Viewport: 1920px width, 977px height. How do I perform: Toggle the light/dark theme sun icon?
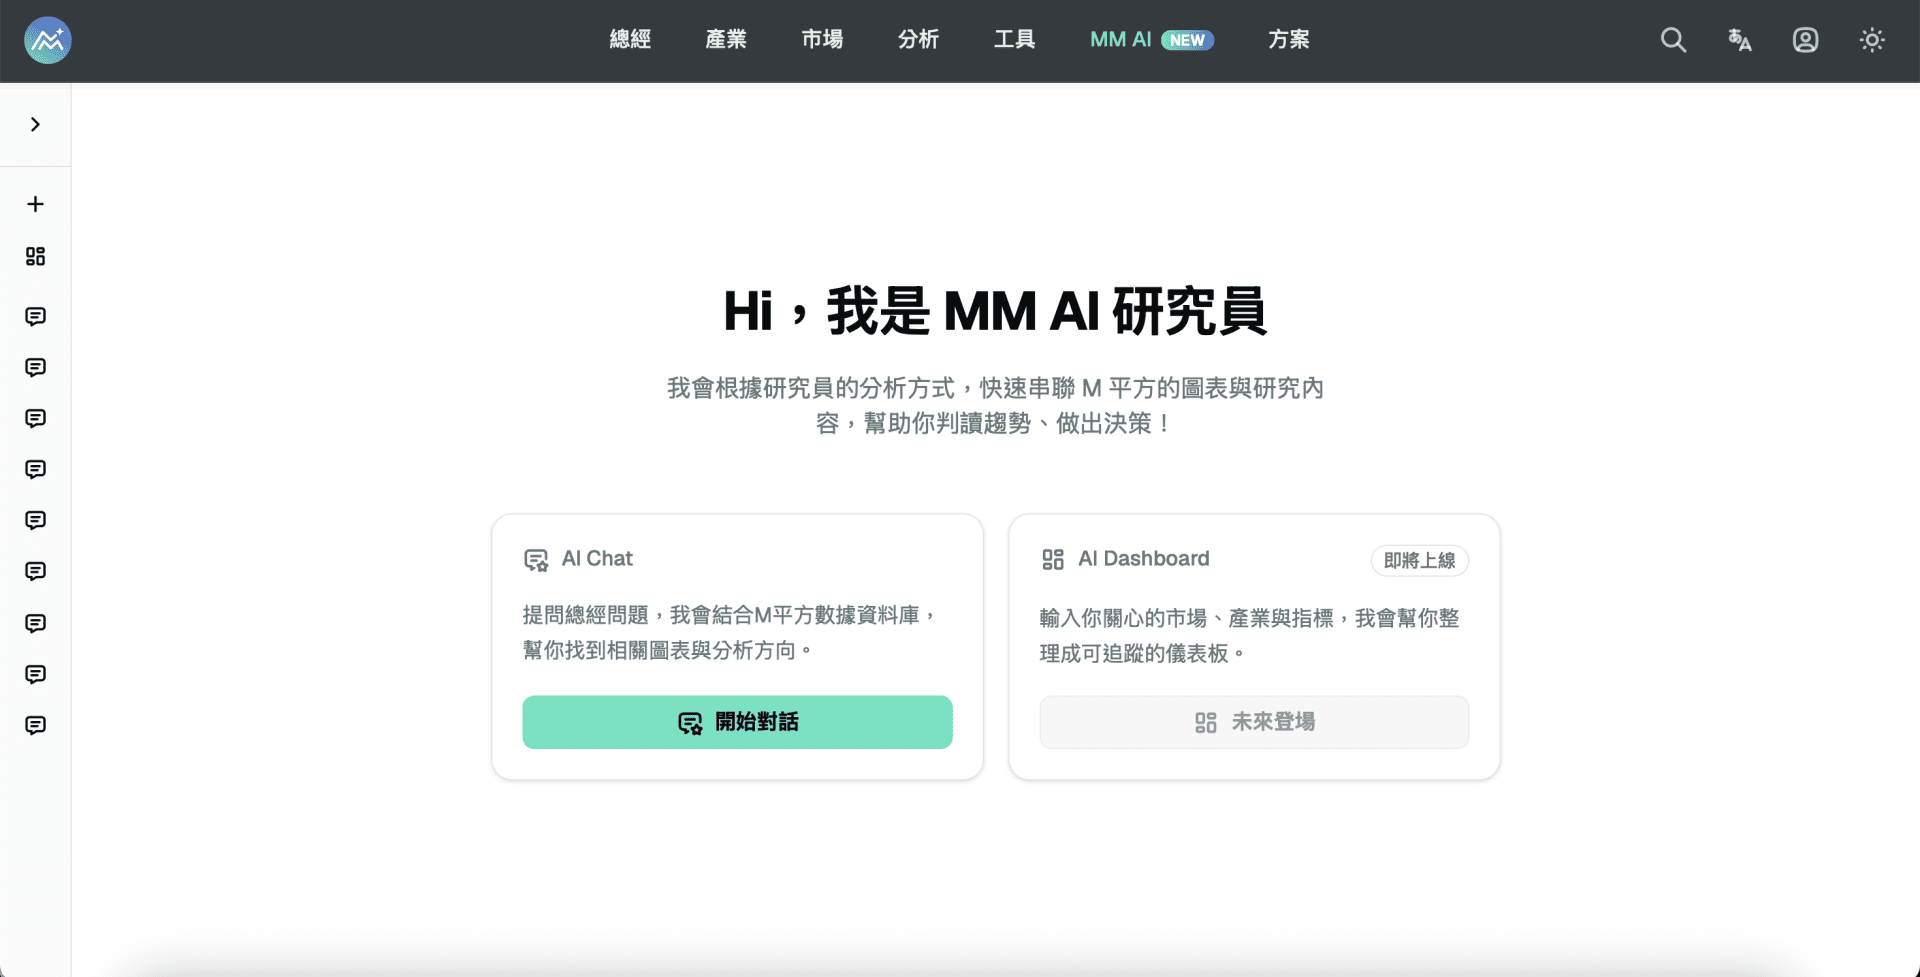(1871, 40)
